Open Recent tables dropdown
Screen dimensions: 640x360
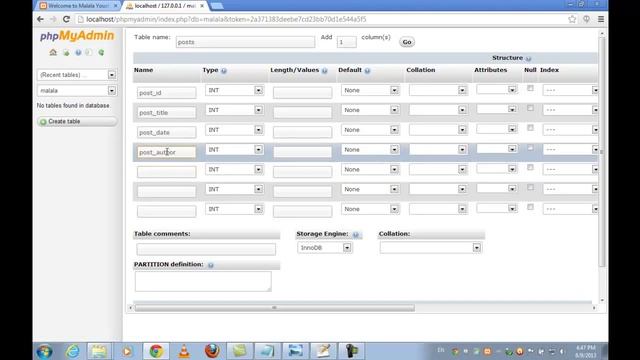click(x=77, y=75)
